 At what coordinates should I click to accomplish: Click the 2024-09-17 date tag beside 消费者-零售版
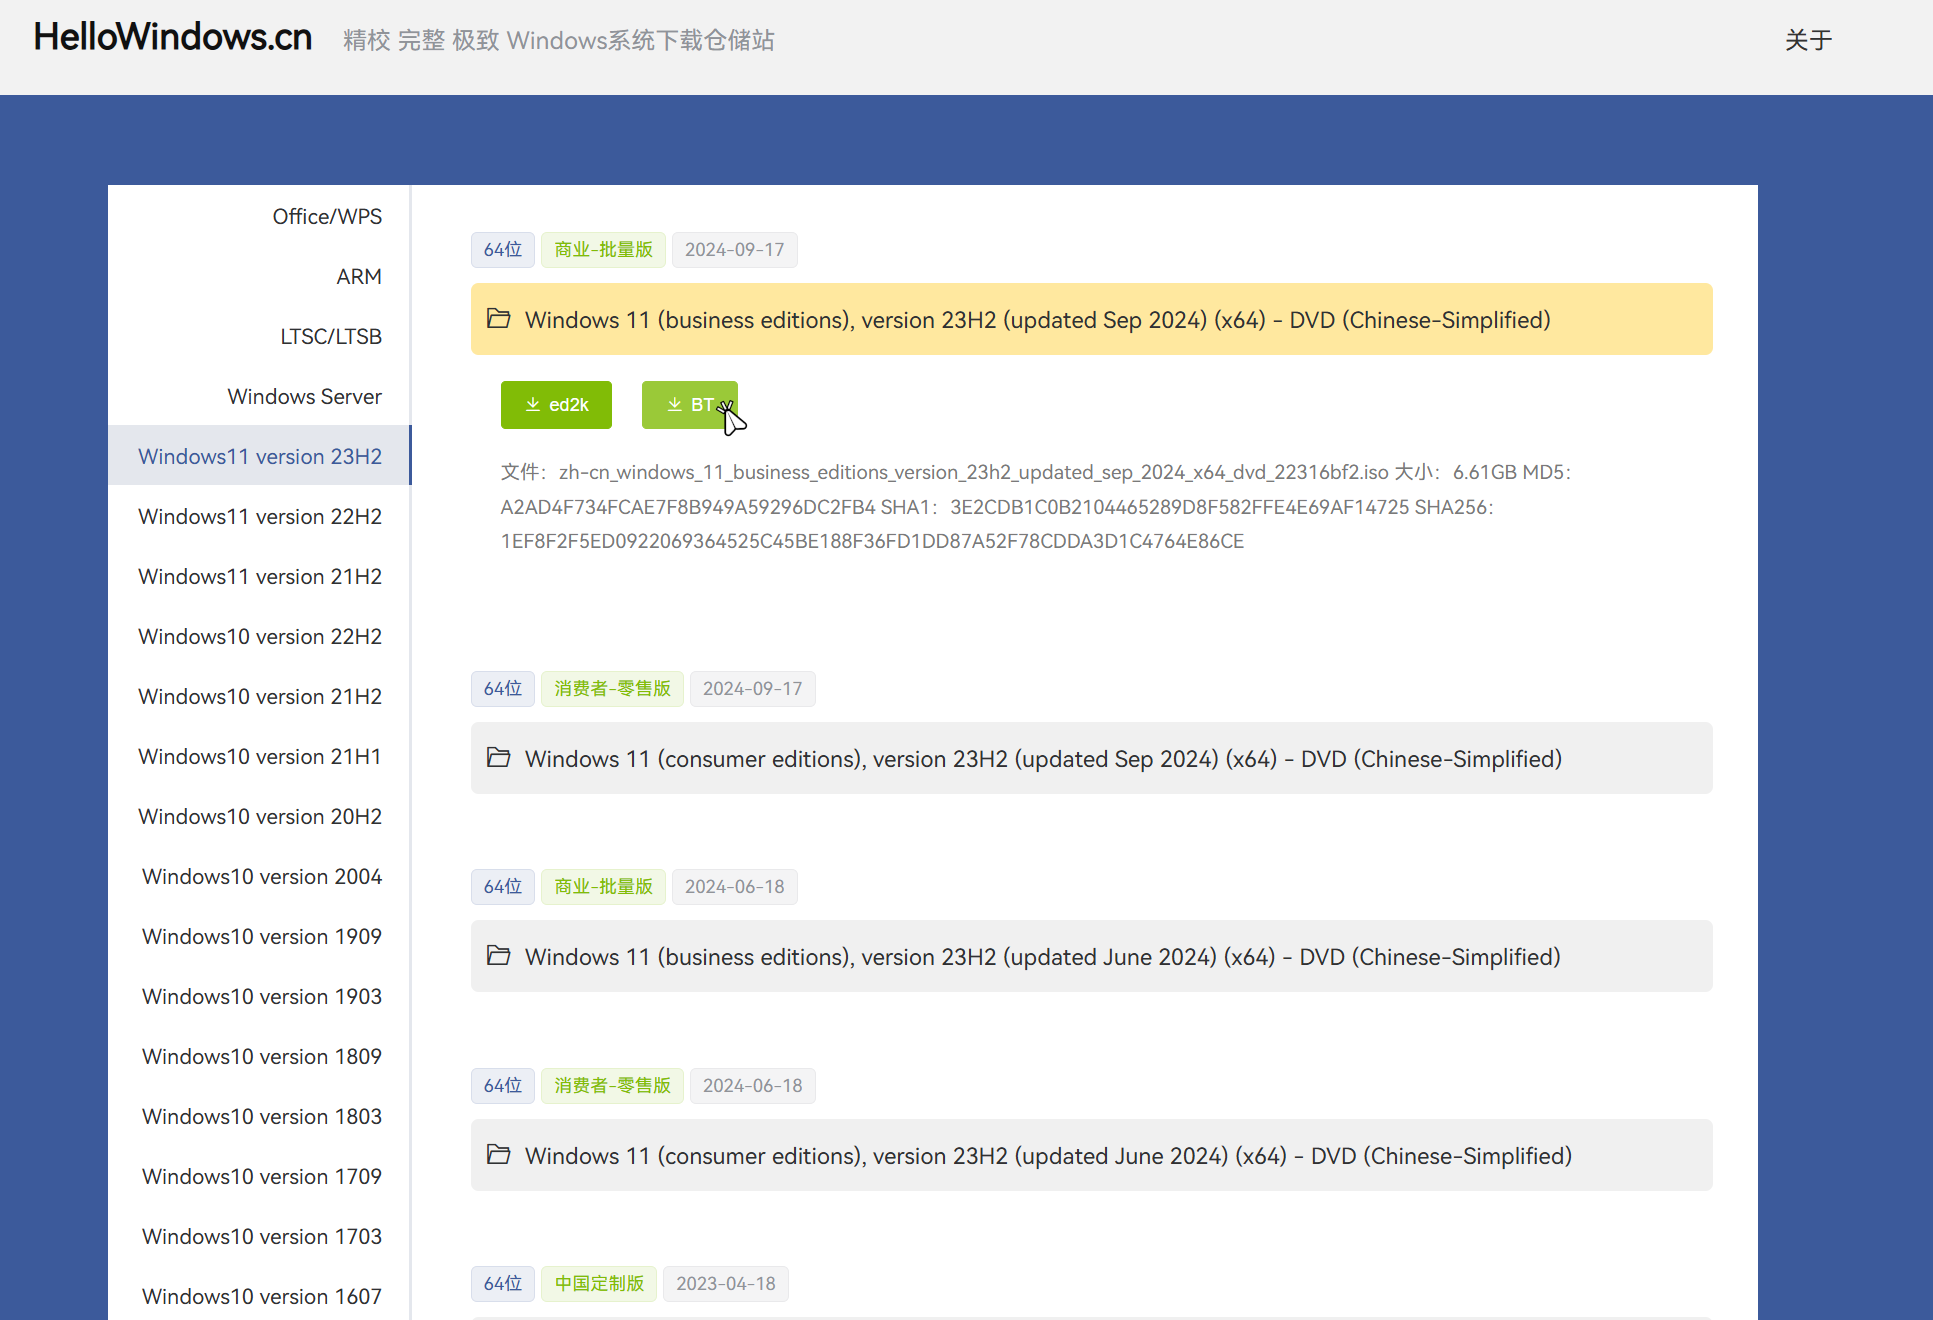pos(752,688)
